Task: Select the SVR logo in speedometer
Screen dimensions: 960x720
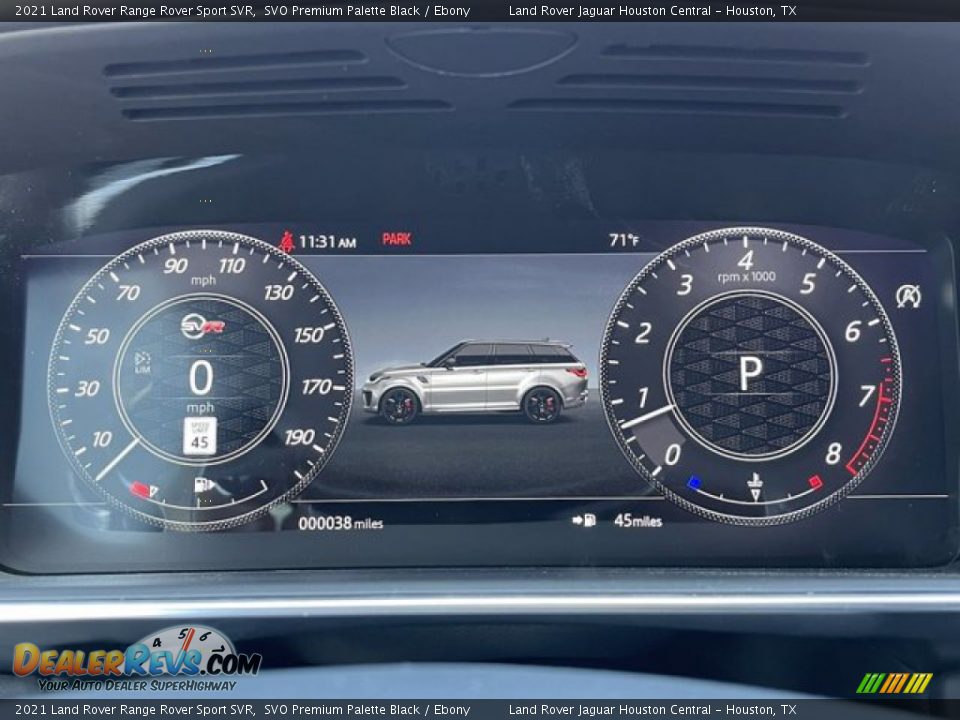Action: (203, 326)
